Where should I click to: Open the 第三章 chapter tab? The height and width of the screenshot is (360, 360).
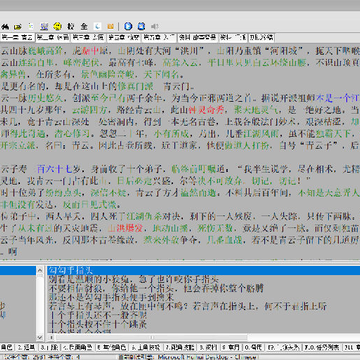pos(88,37)
